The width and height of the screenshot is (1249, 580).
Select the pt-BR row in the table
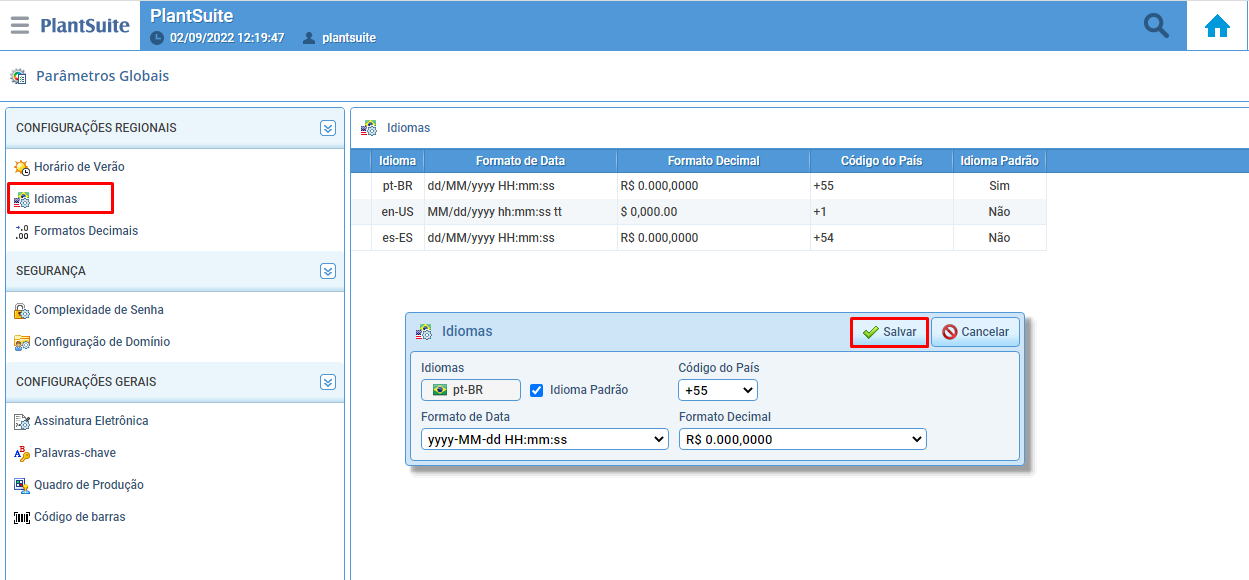[698, 186]
